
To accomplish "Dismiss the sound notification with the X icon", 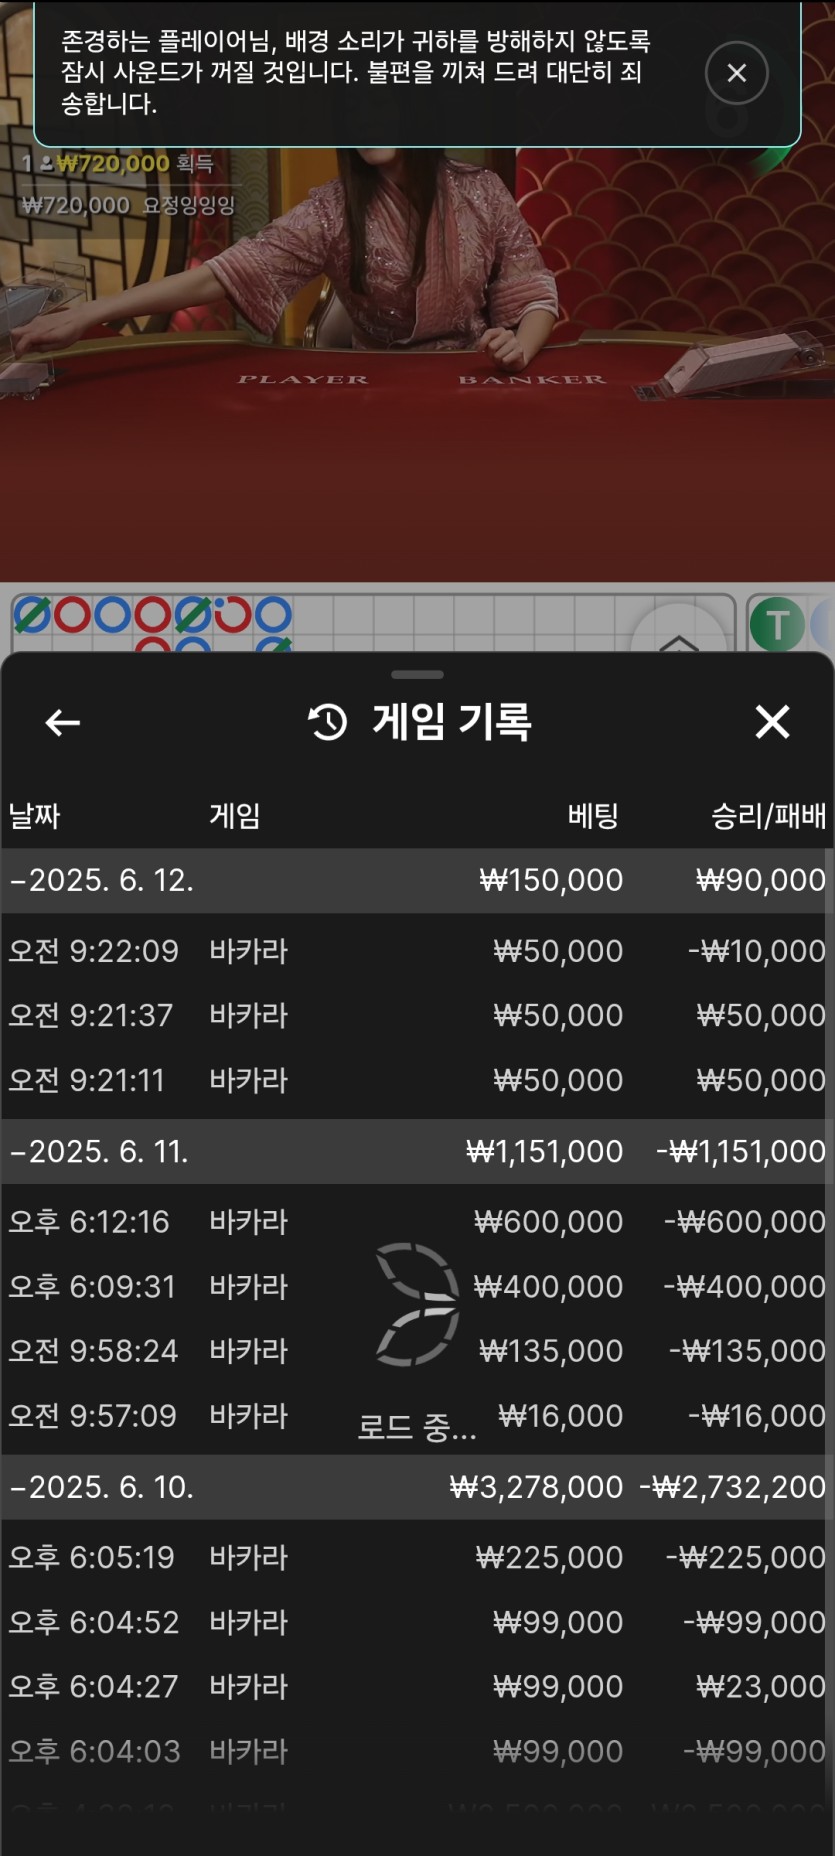I will pos(736,73).
